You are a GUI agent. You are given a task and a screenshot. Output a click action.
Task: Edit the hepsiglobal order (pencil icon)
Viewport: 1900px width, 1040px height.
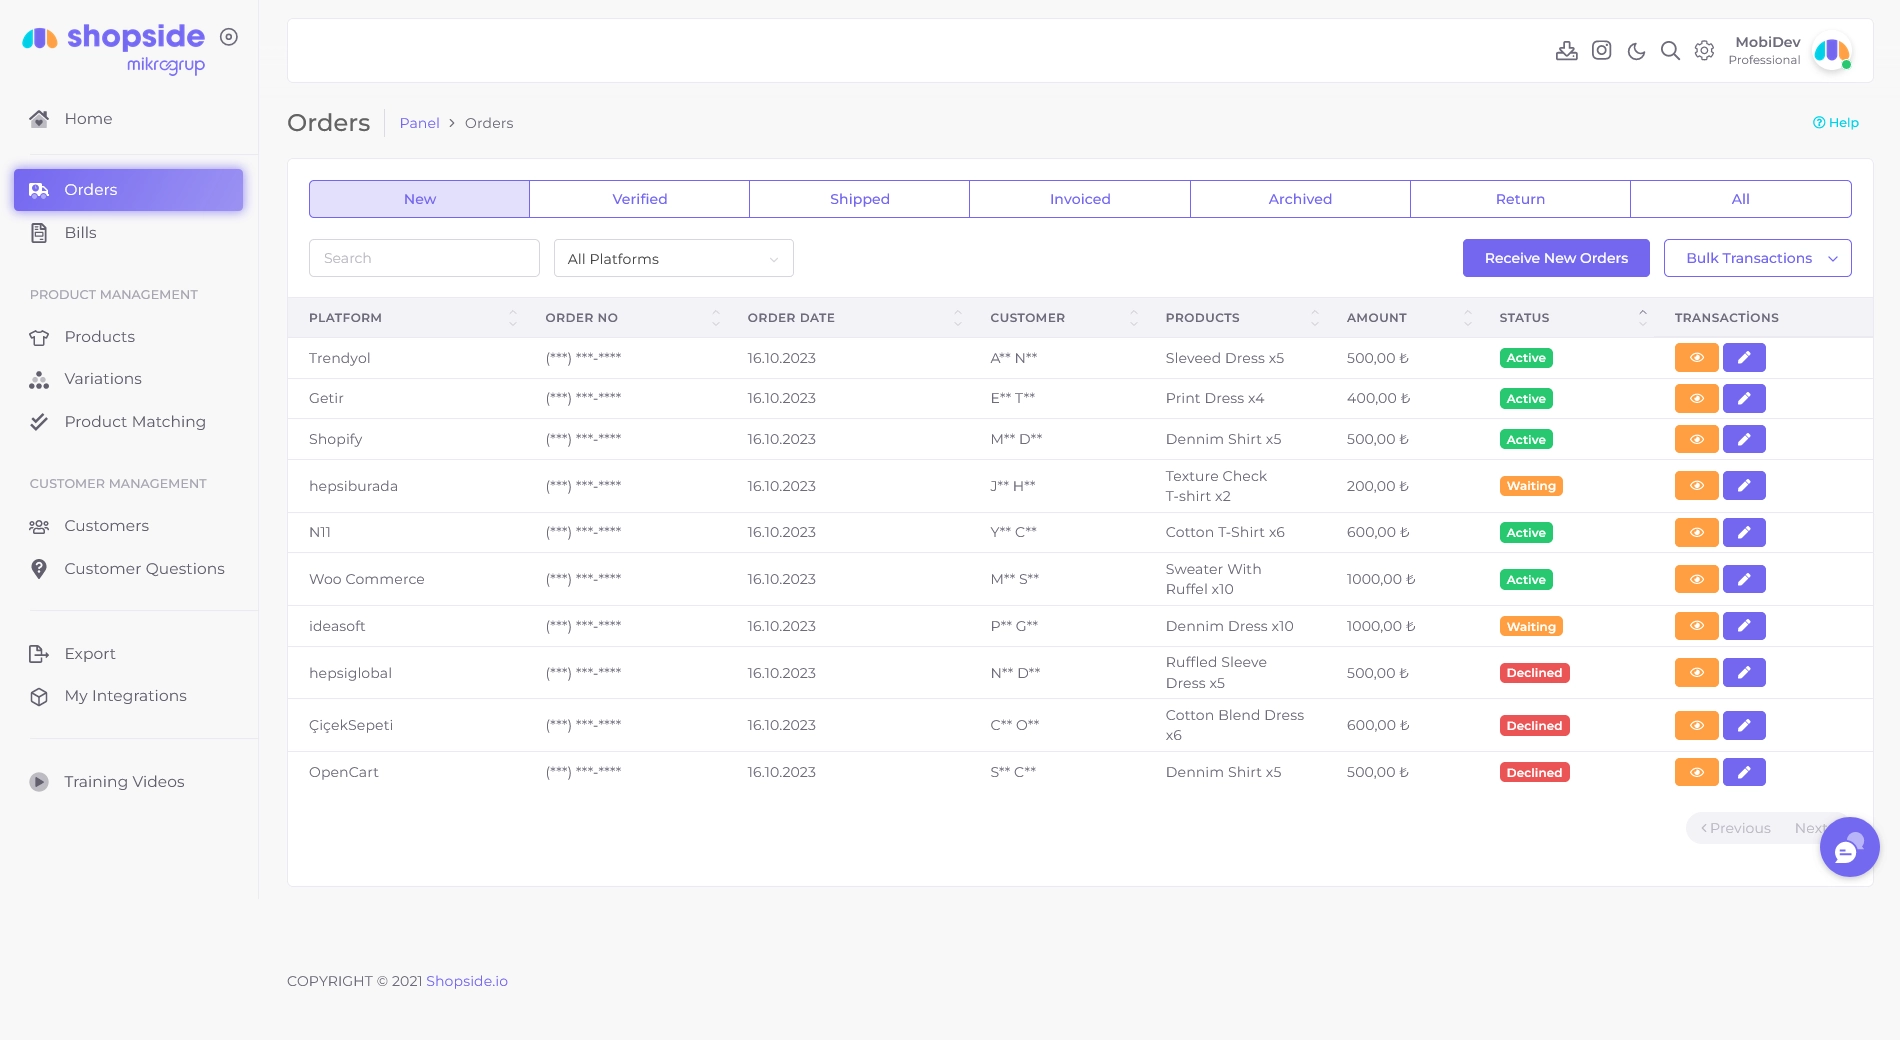pyautogui.click(x=1744, y=673)
